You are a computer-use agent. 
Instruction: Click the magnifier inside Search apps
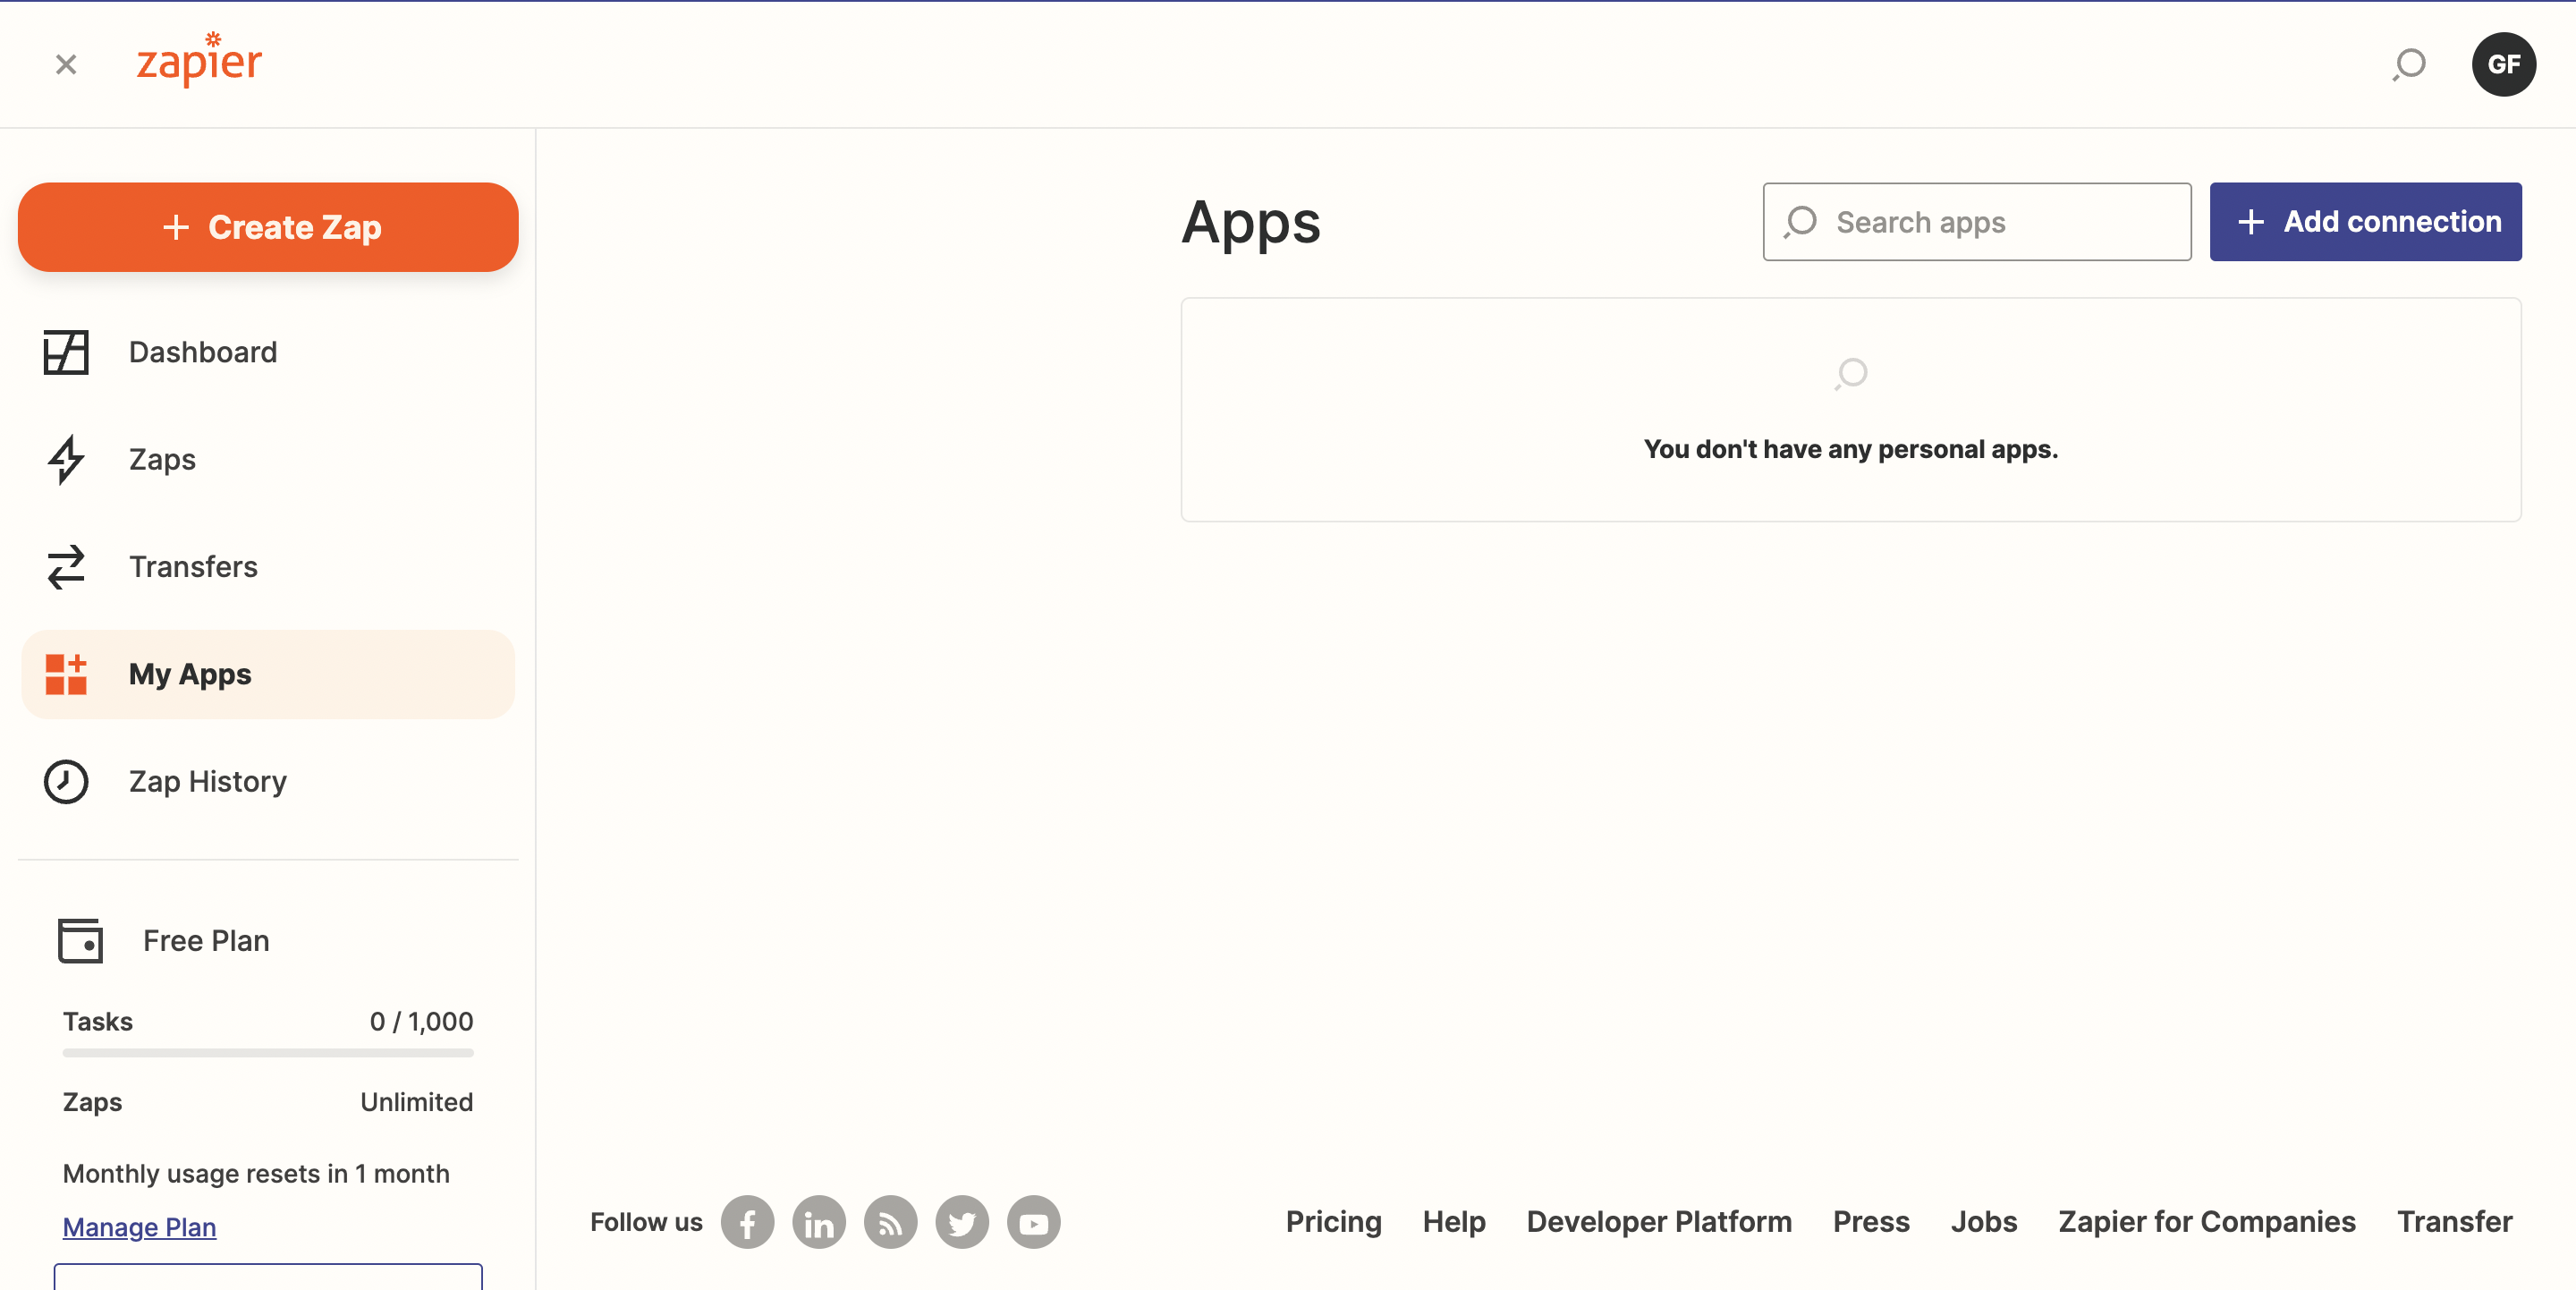[x=1800, y=222]
